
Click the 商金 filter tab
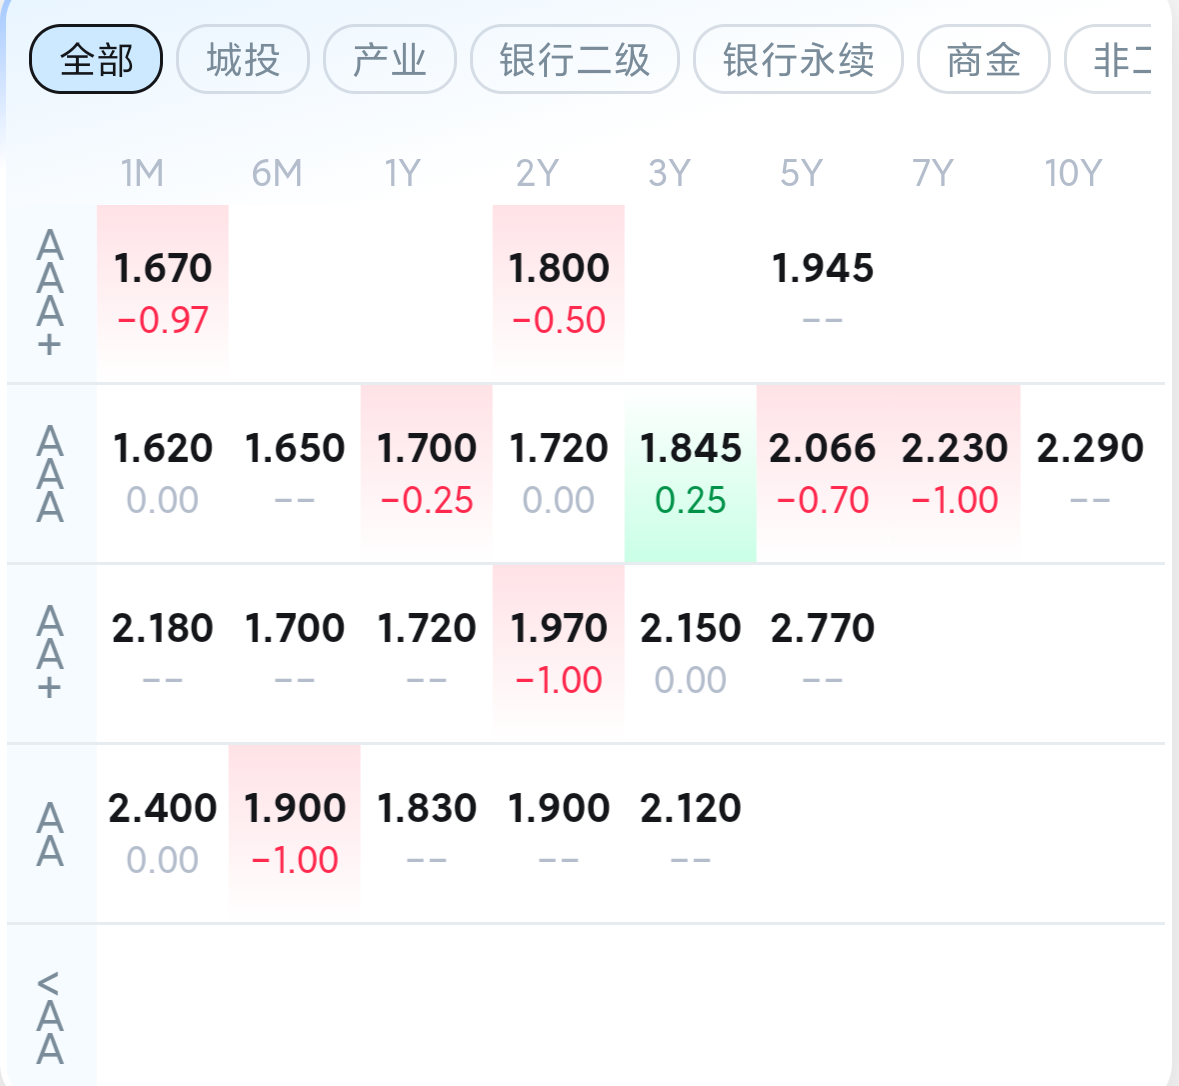pyautogui.click(x=984, y=60)
